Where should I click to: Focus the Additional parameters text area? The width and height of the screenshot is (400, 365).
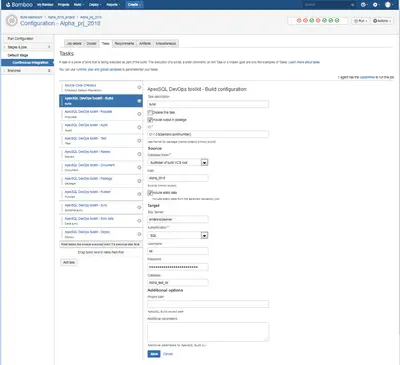pyautogui.click(x=208, y=332)
